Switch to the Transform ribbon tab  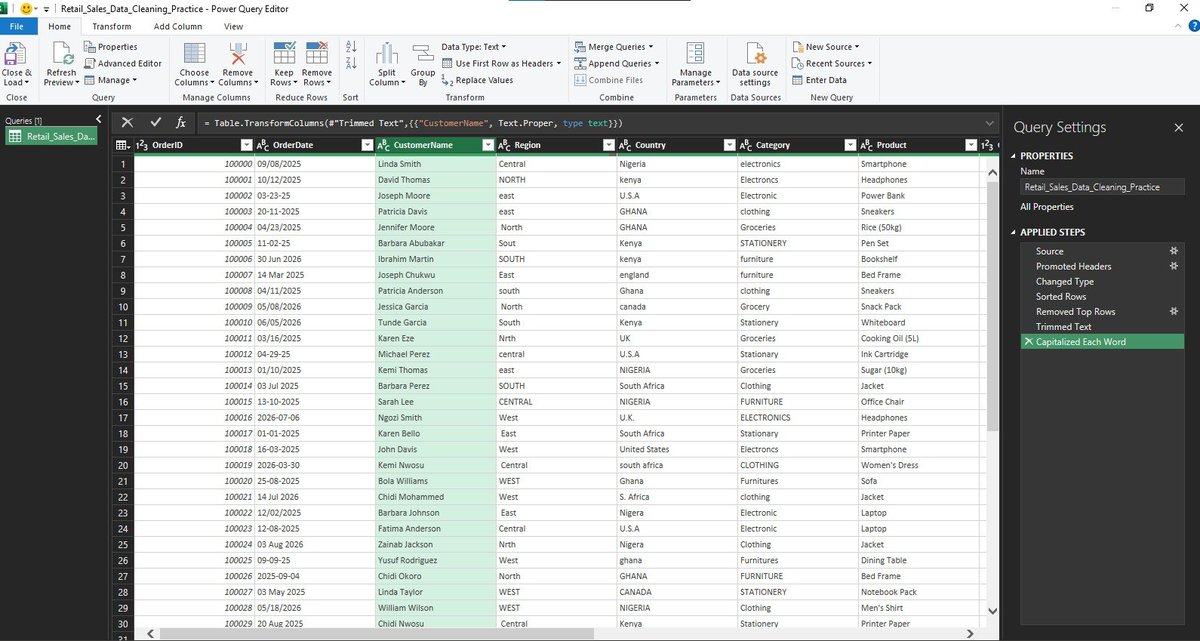tap(111, 27)
